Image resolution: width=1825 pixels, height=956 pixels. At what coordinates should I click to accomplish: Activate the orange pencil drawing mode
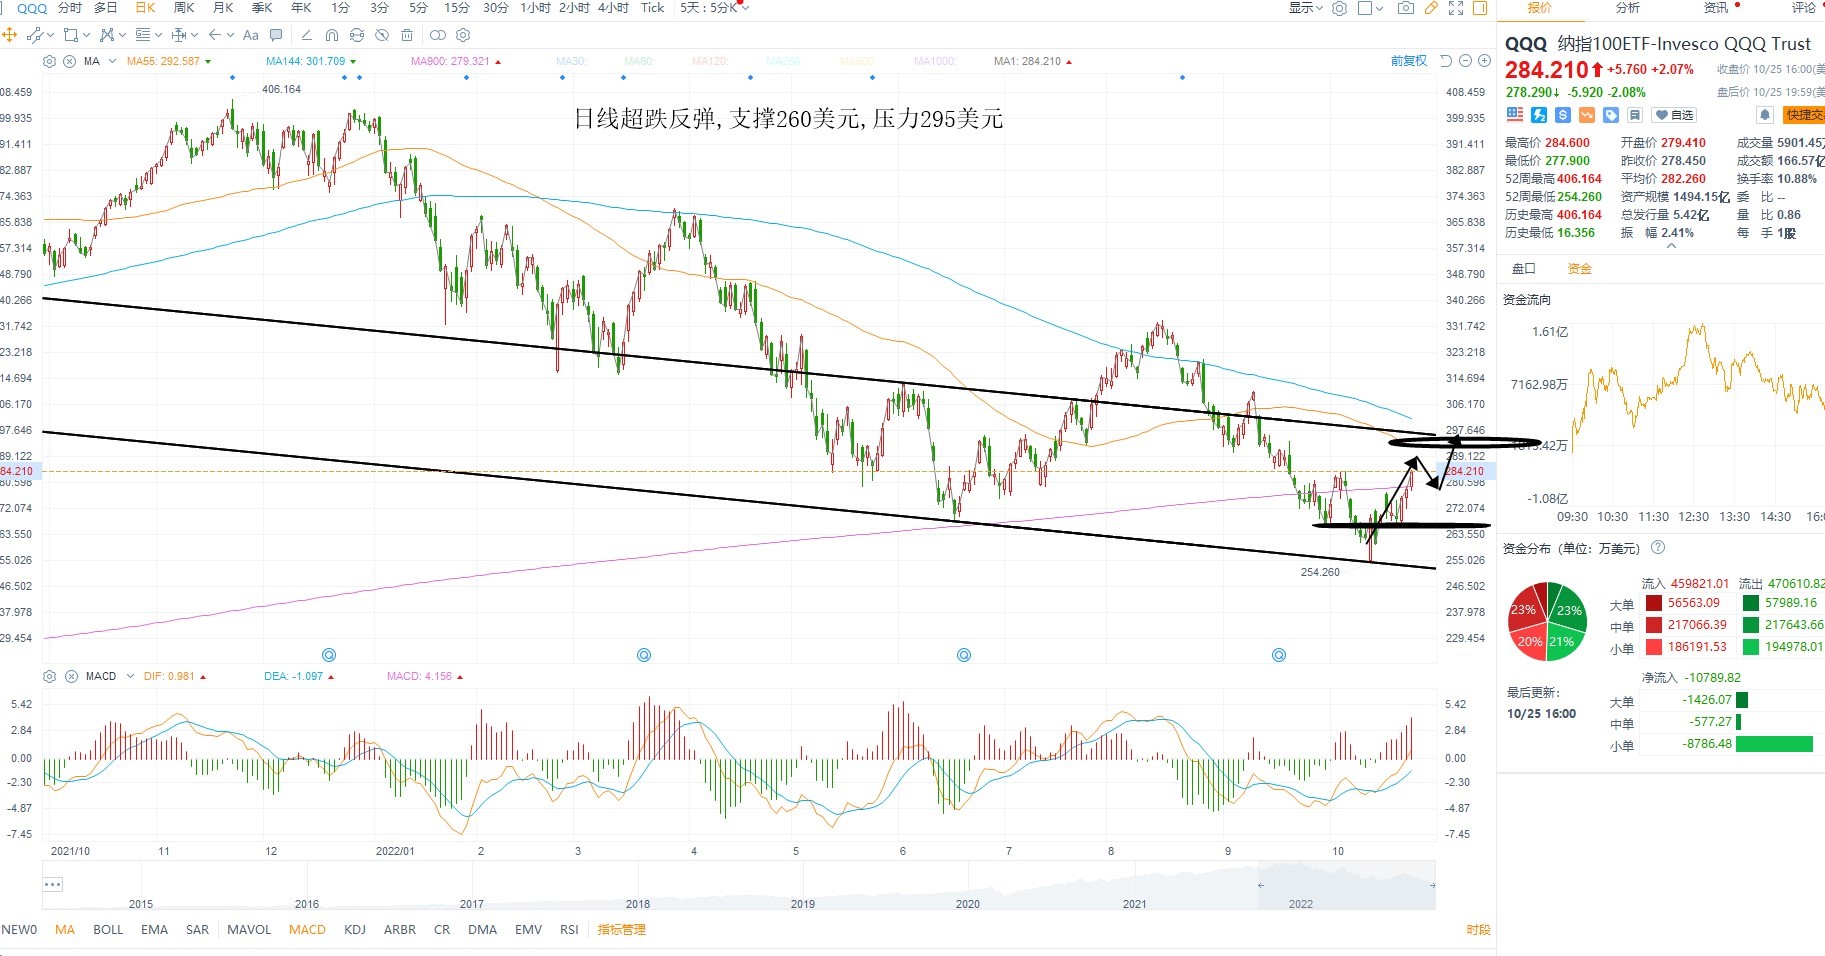1431,8
